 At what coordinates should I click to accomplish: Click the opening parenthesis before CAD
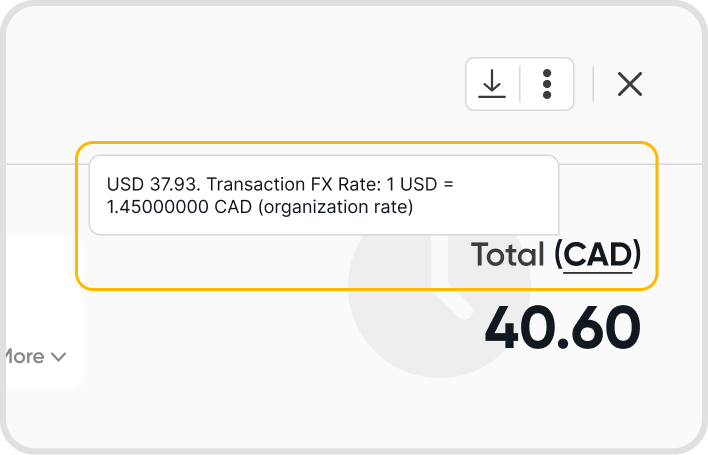tap(558, 255)
